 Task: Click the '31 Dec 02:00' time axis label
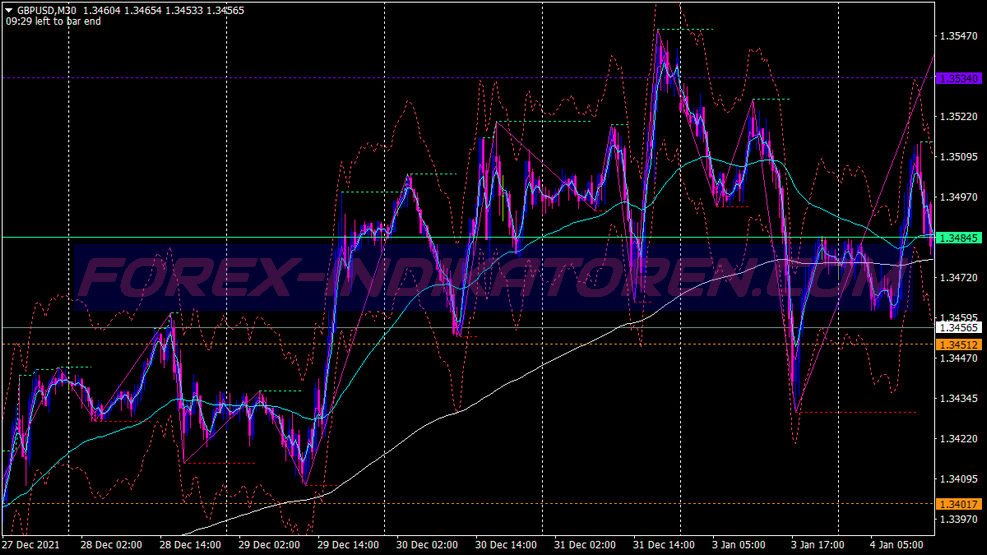point(585,545)
